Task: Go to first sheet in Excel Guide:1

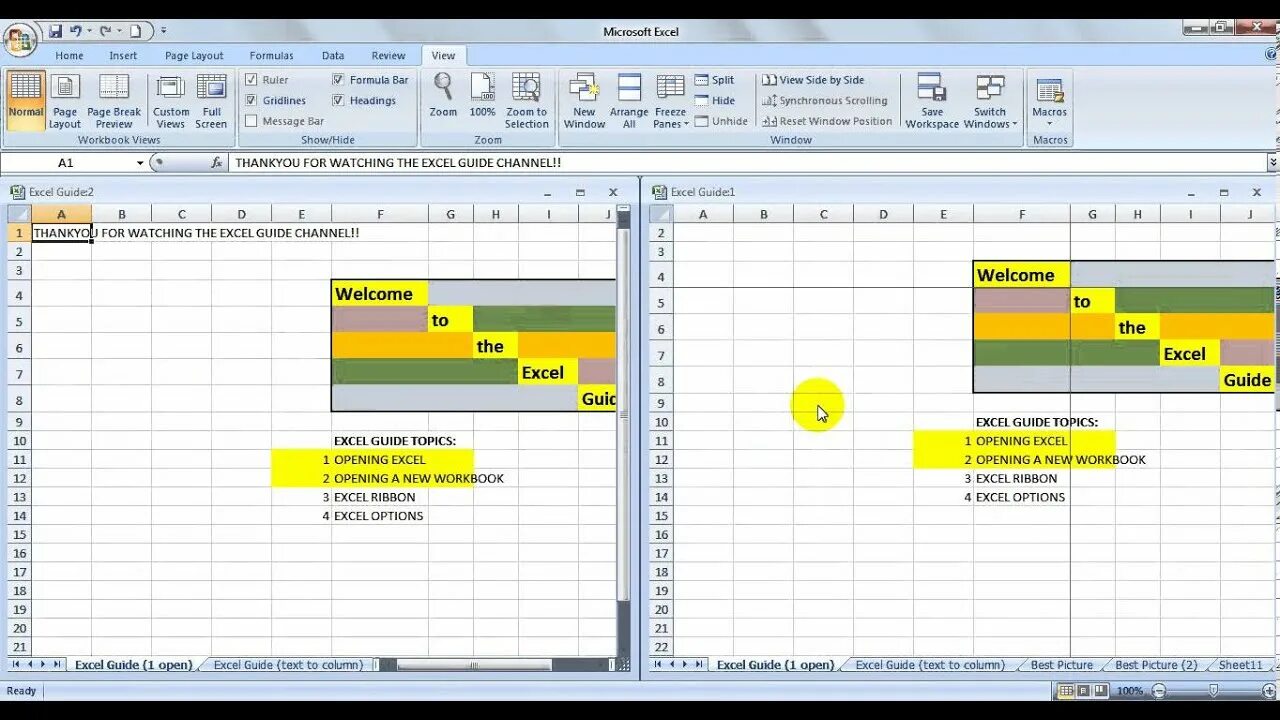Action: pos(659,664)
